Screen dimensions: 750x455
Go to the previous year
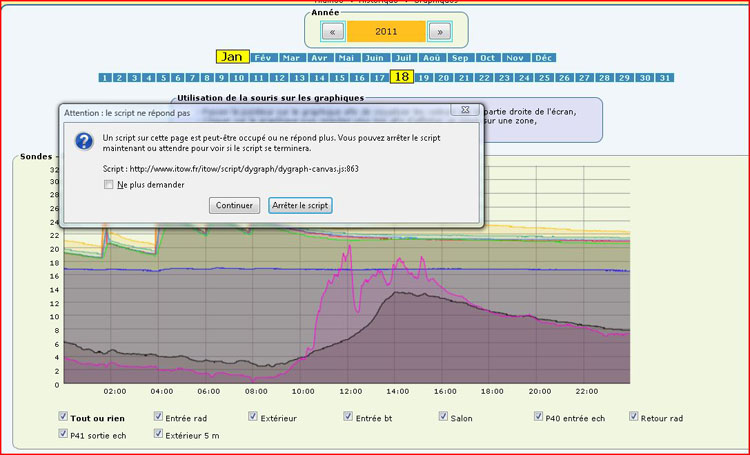(333, 31)
